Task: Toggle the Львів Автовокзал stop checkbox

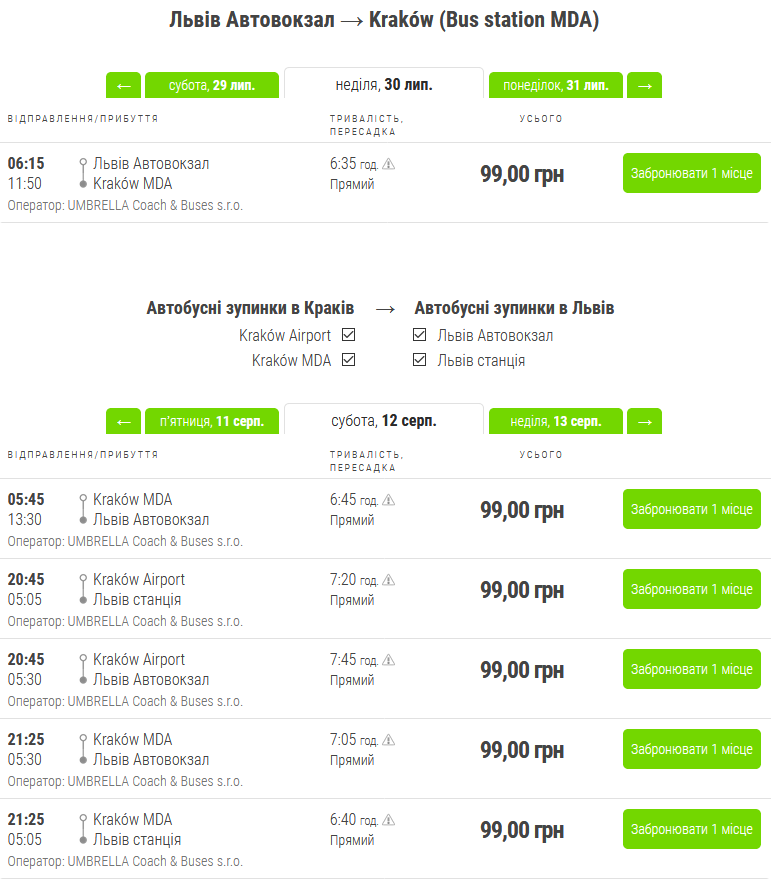Action: tap(420, 336)
